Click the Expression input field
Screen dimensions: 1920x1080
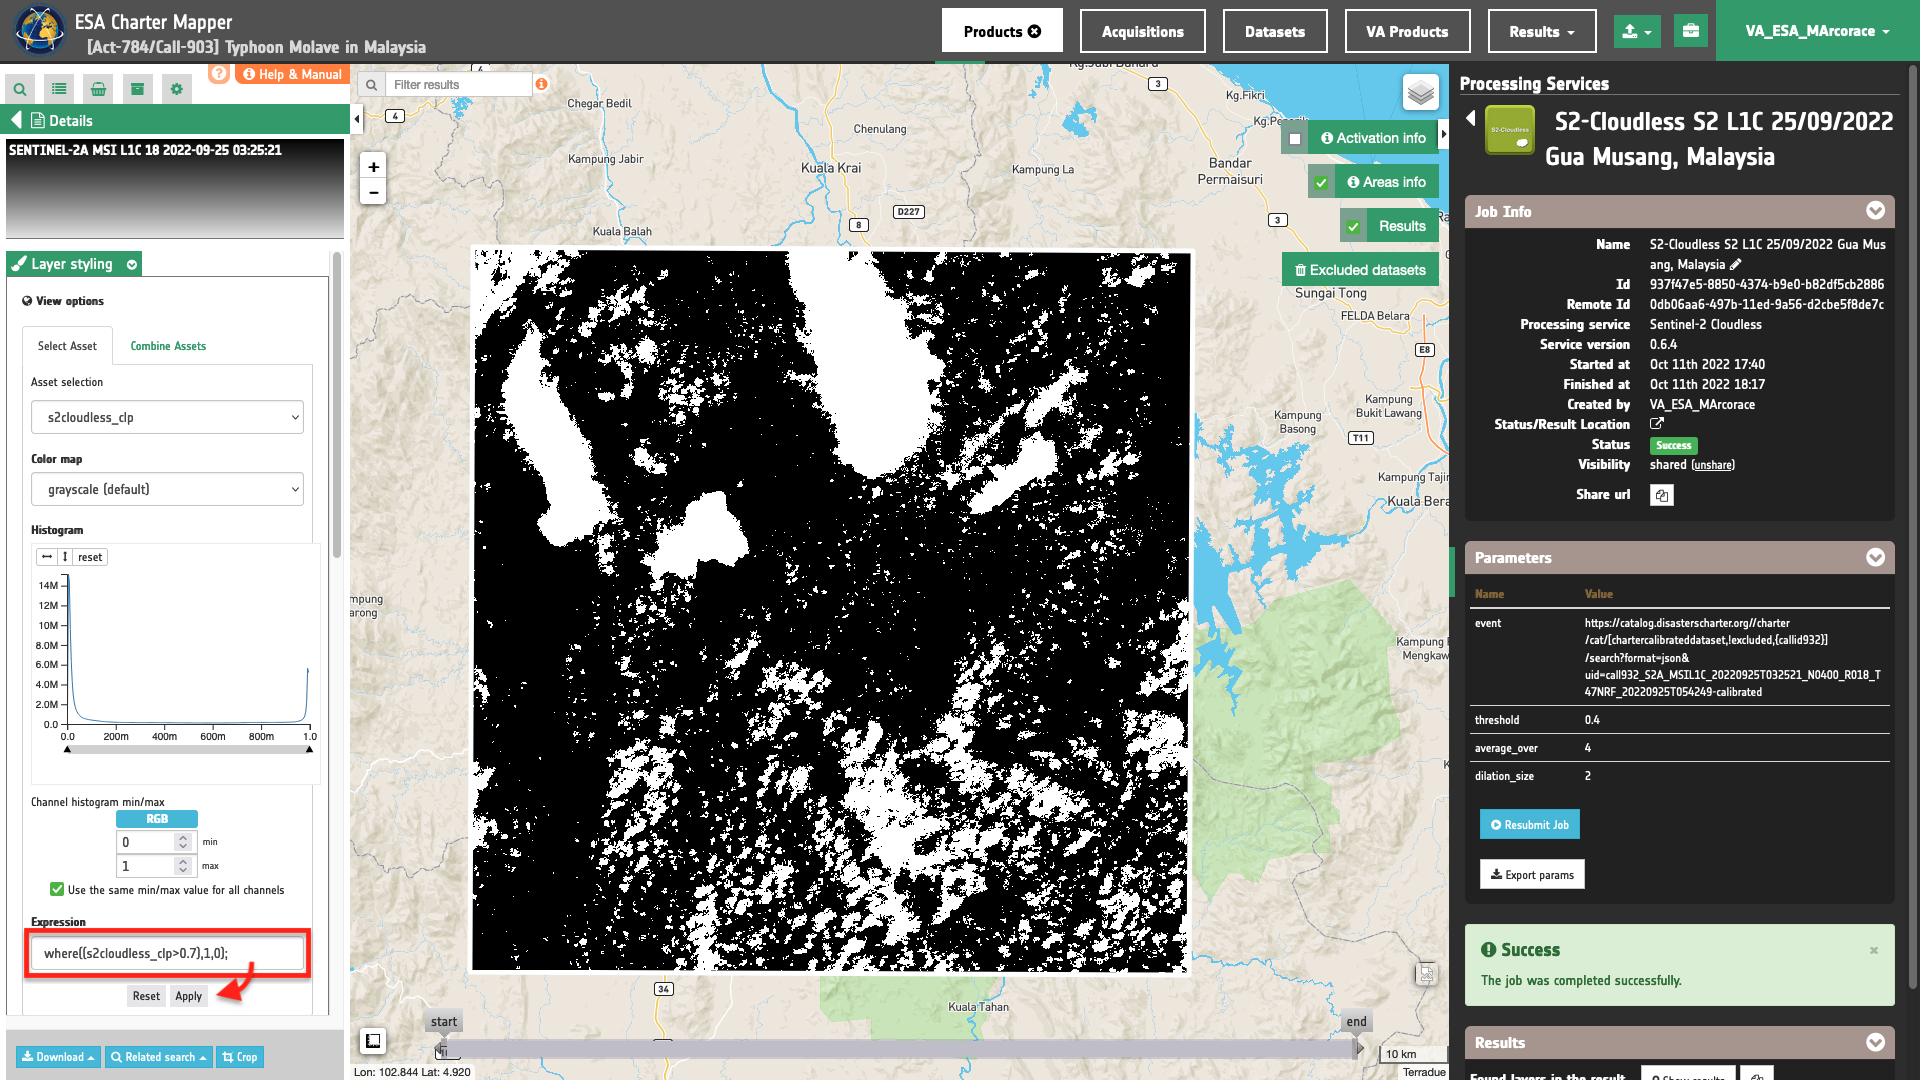[167, 953]
